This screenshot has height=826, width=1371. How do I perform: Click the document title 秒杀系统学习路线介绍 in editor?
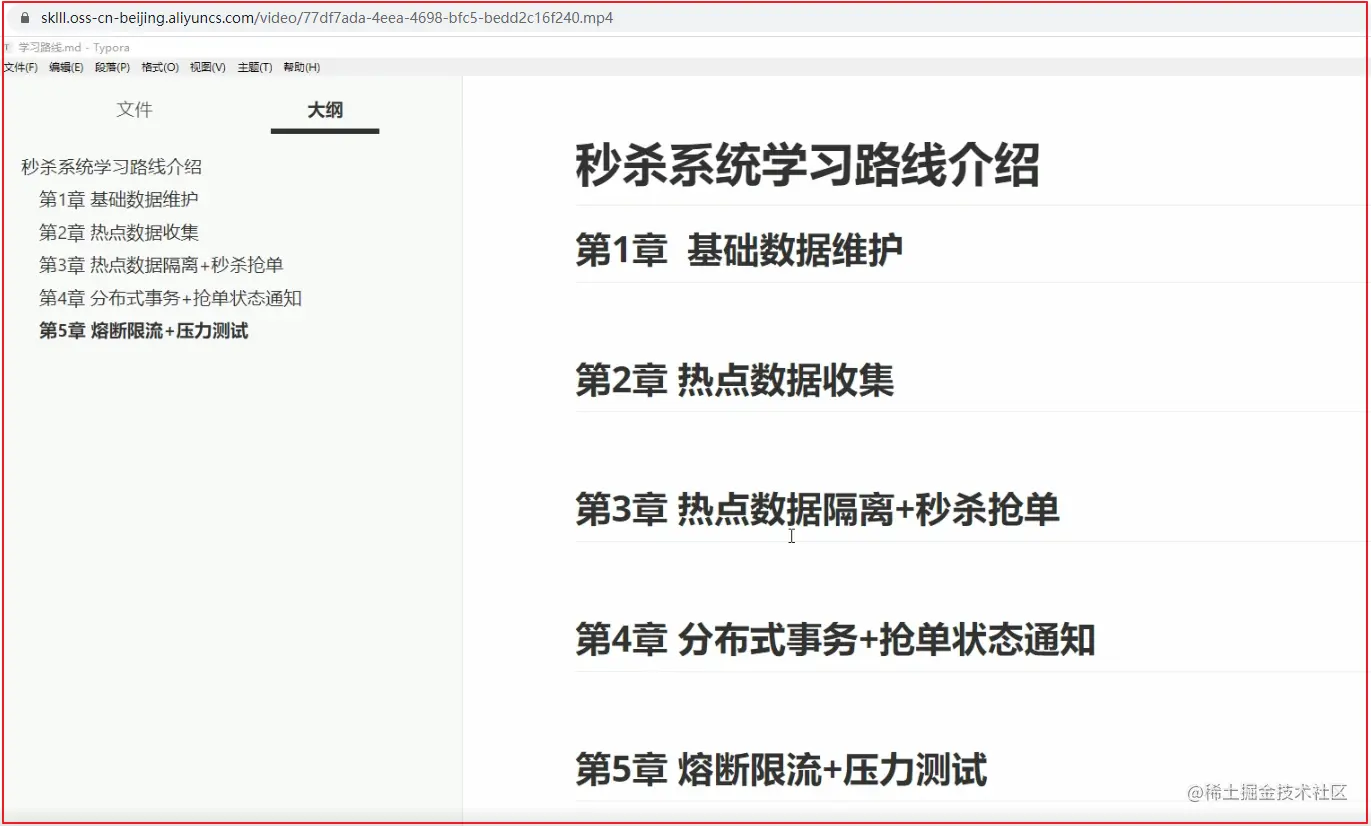click(808, 166)
